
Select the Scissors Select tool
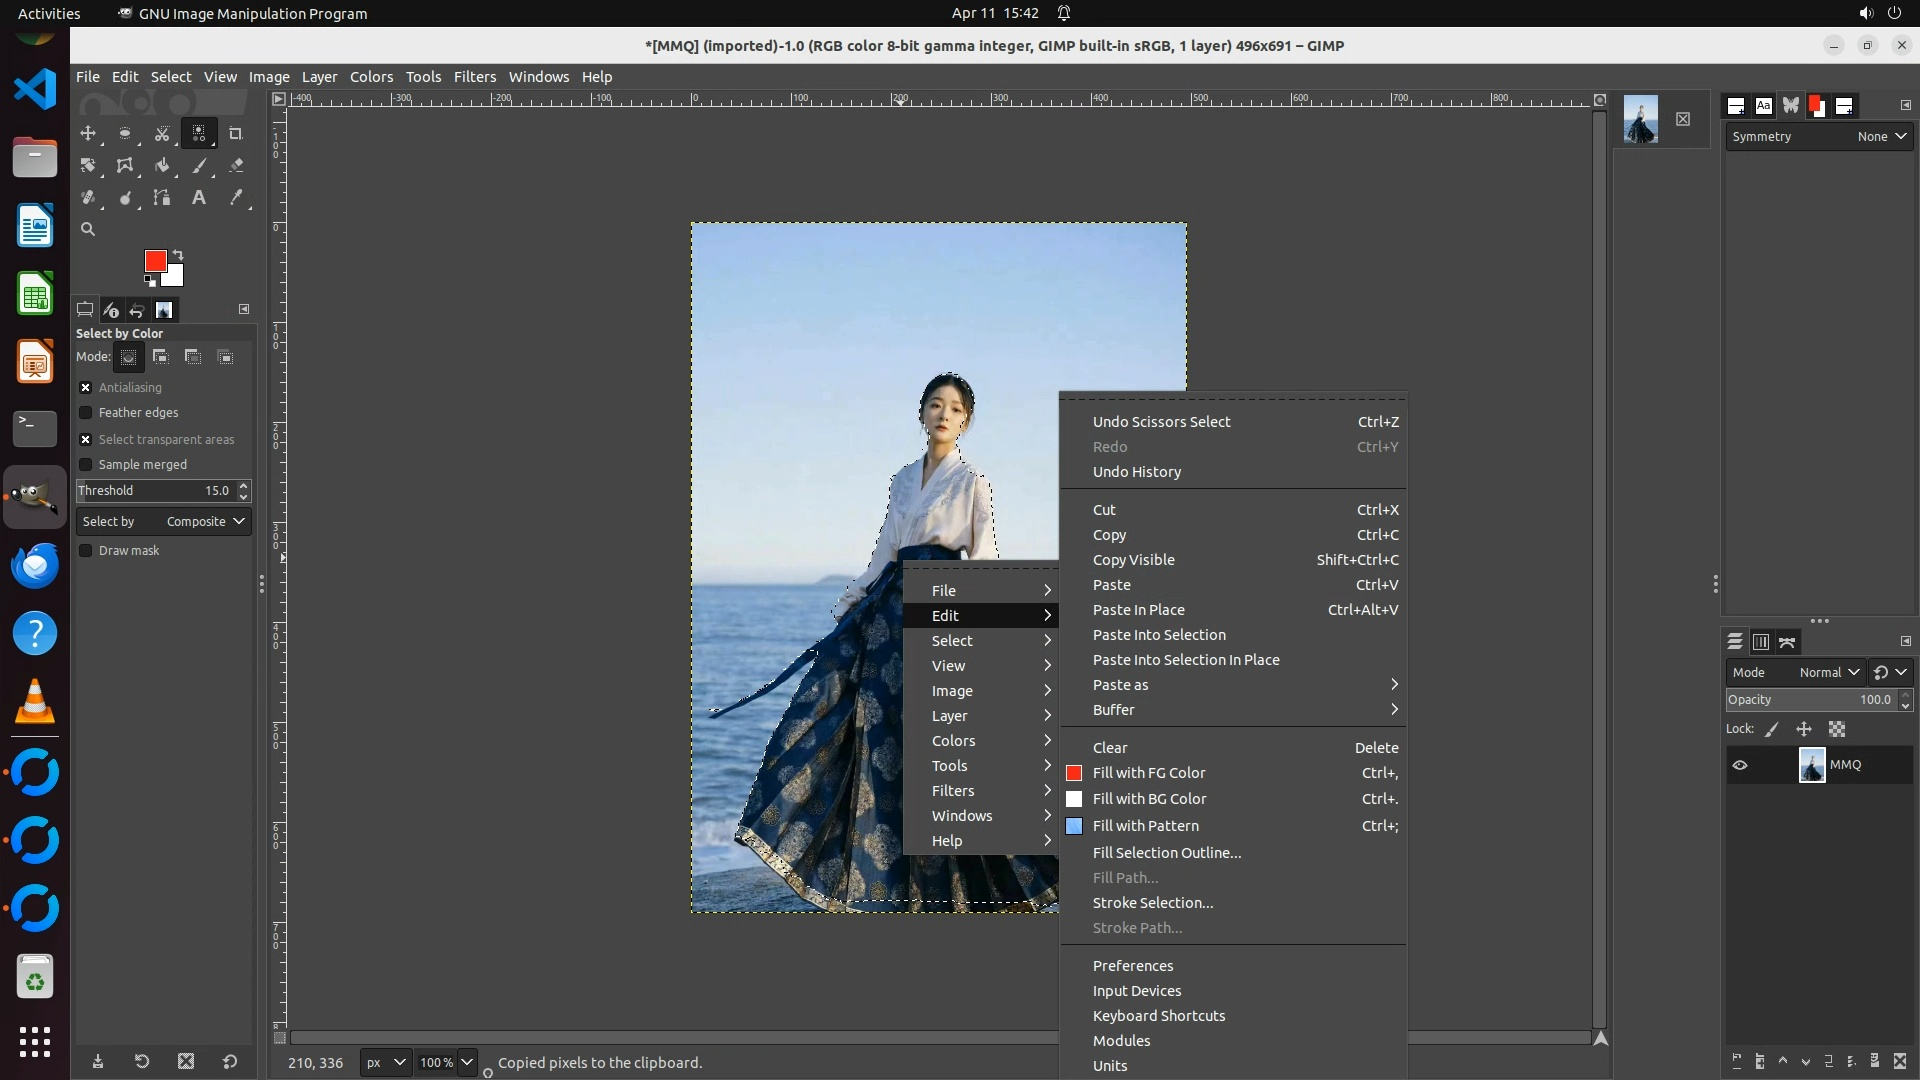pos(162,133)
